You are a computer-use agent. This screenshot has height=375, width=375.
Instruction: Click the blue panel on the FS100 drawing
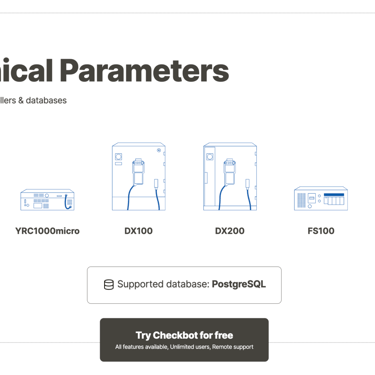[x=334, y=195]
